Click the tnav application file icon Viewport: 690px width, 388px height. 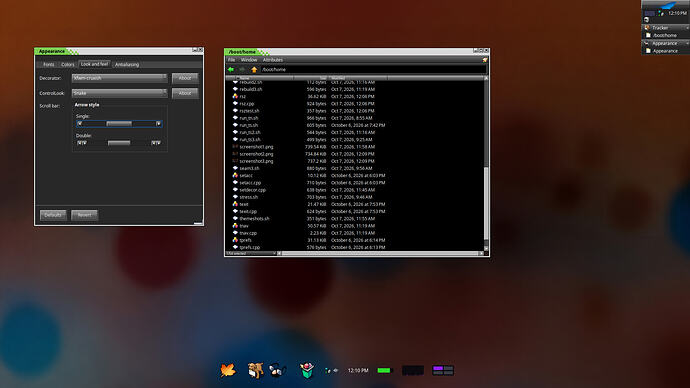[235, 226]
